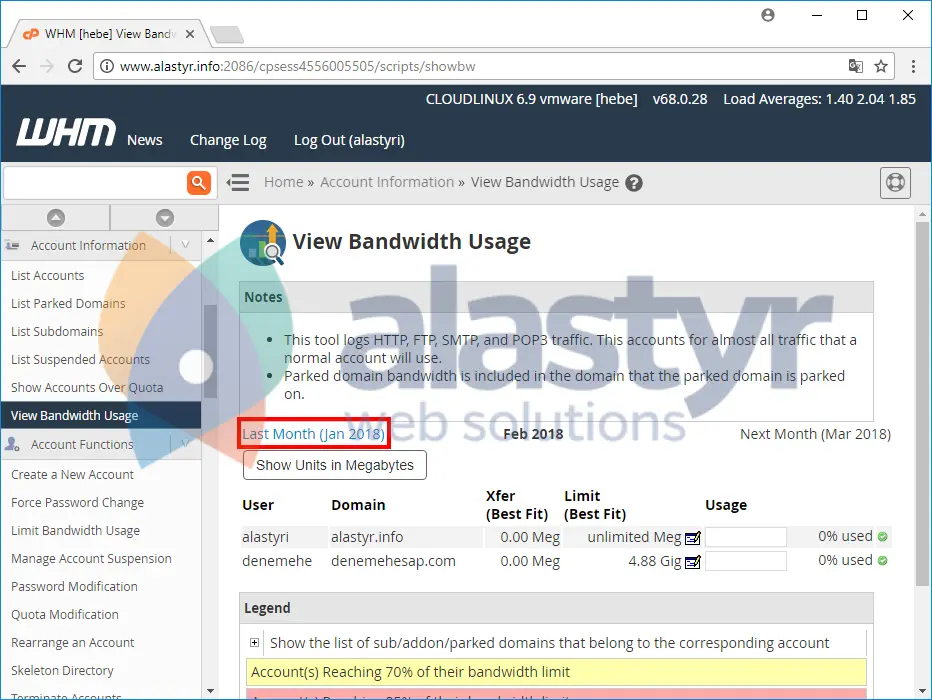Go to Next Month (Mar 2018)
This screenshot has width=932, height=700.
(816, 434)
